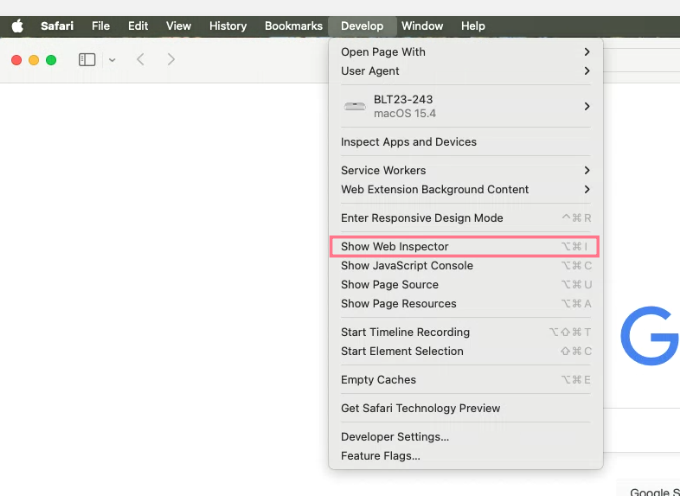Expand the sidebar options dropdown chevron
Screen dimensions: 680x496
click(112, 60)
